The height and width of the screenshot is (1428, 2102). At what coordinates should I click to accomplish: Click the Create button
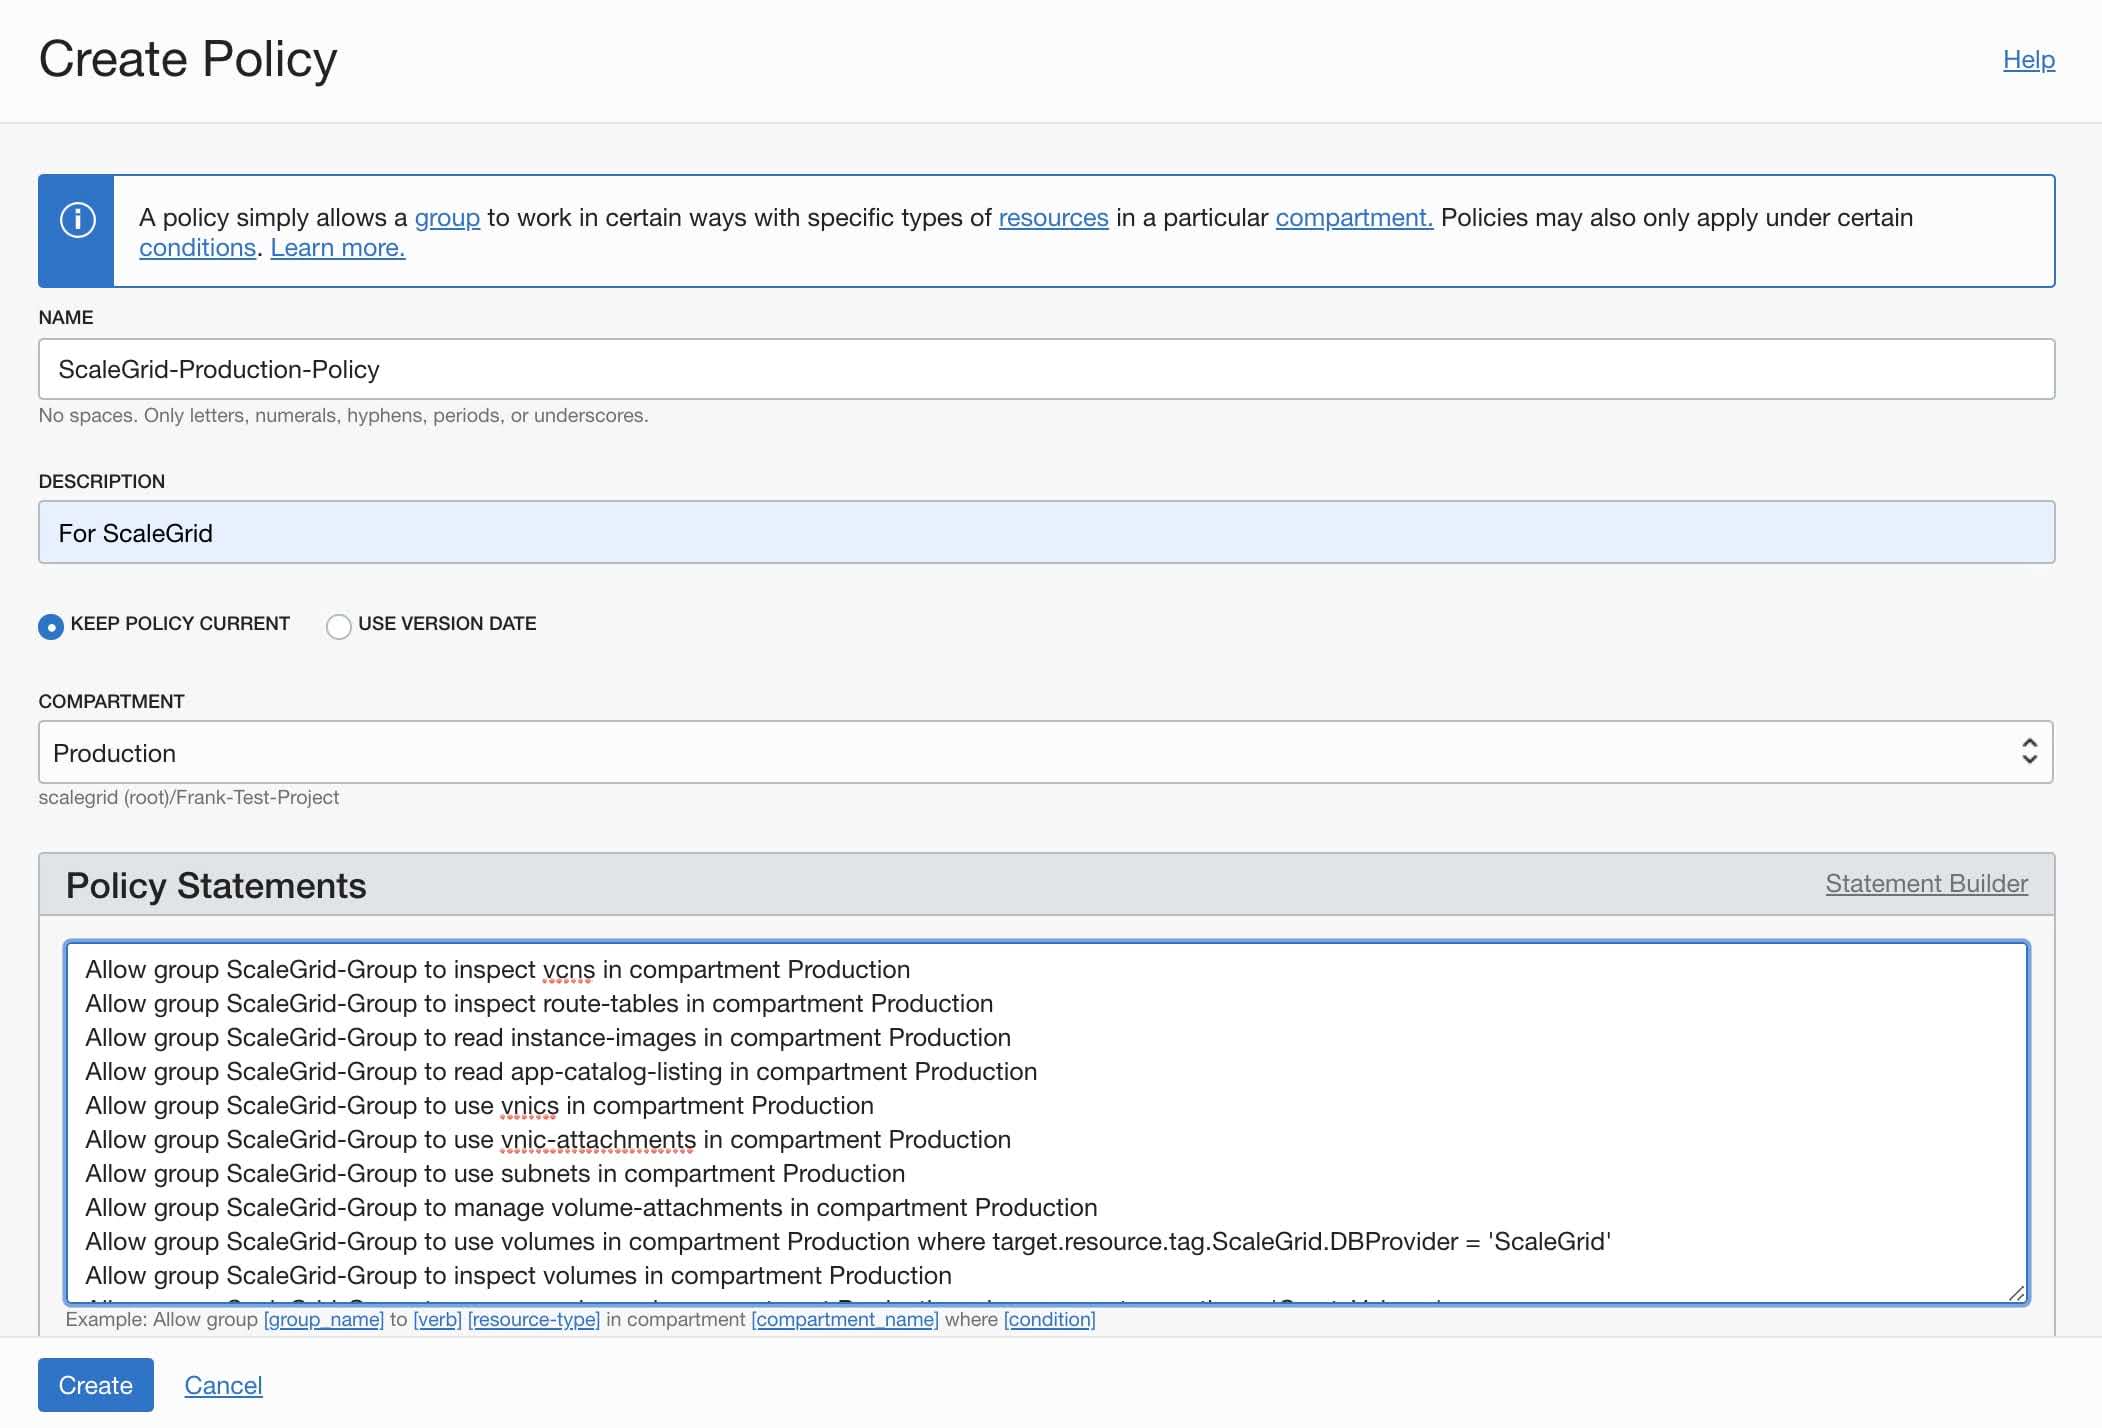pyautogui.click(x=96, y=1385)
